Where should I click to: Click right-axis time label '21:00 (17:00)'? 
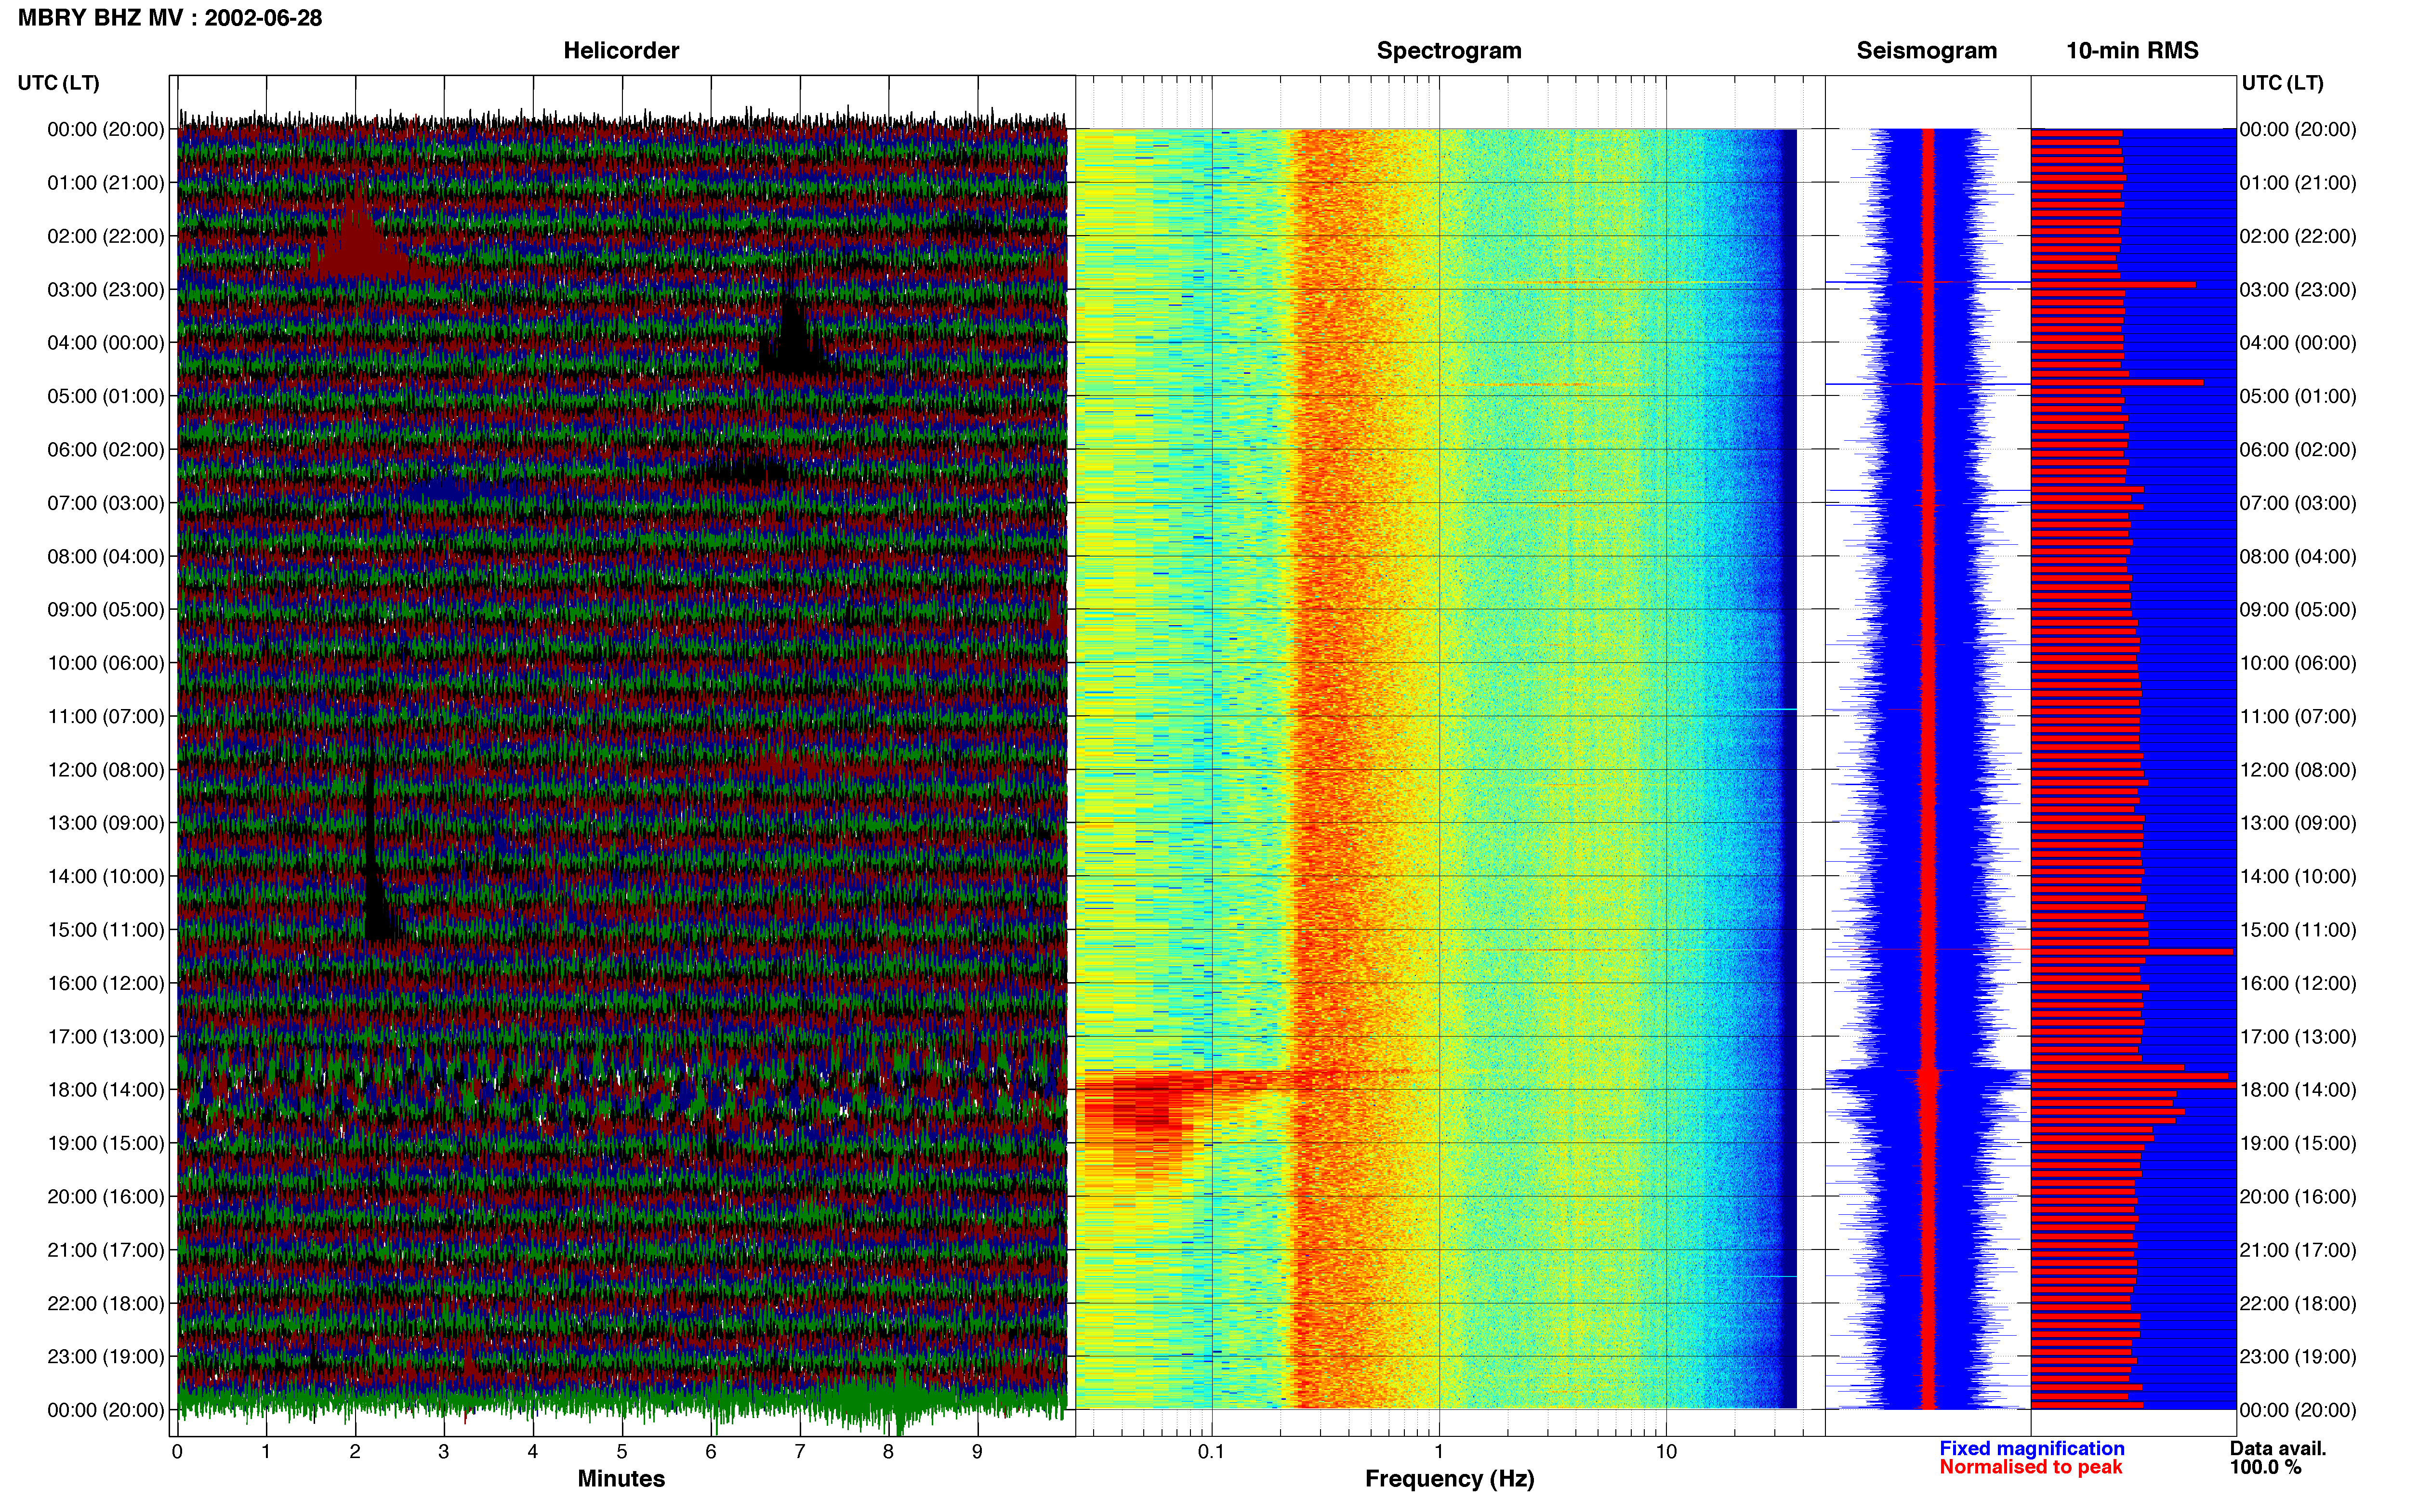(2298, 1250)
